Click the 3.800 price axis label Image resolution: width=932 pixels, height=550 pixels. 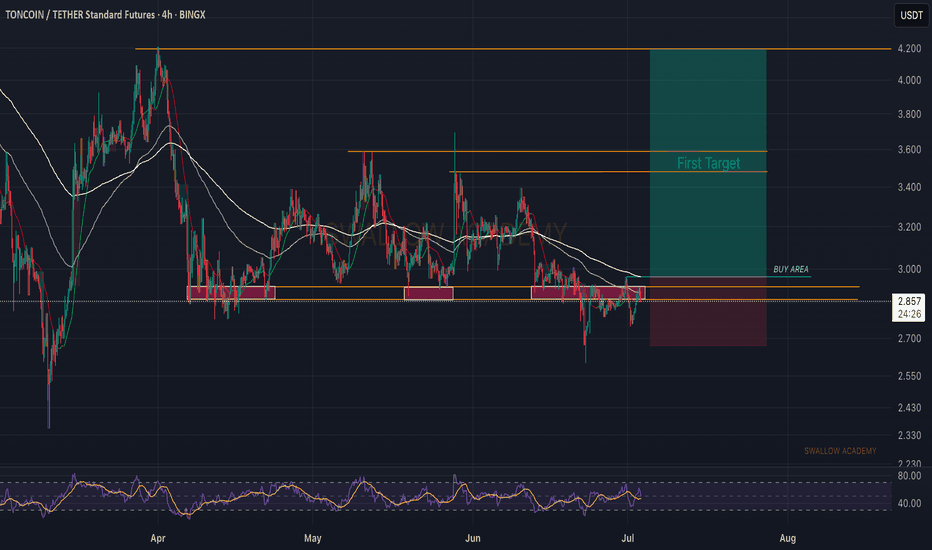(909, 114)
